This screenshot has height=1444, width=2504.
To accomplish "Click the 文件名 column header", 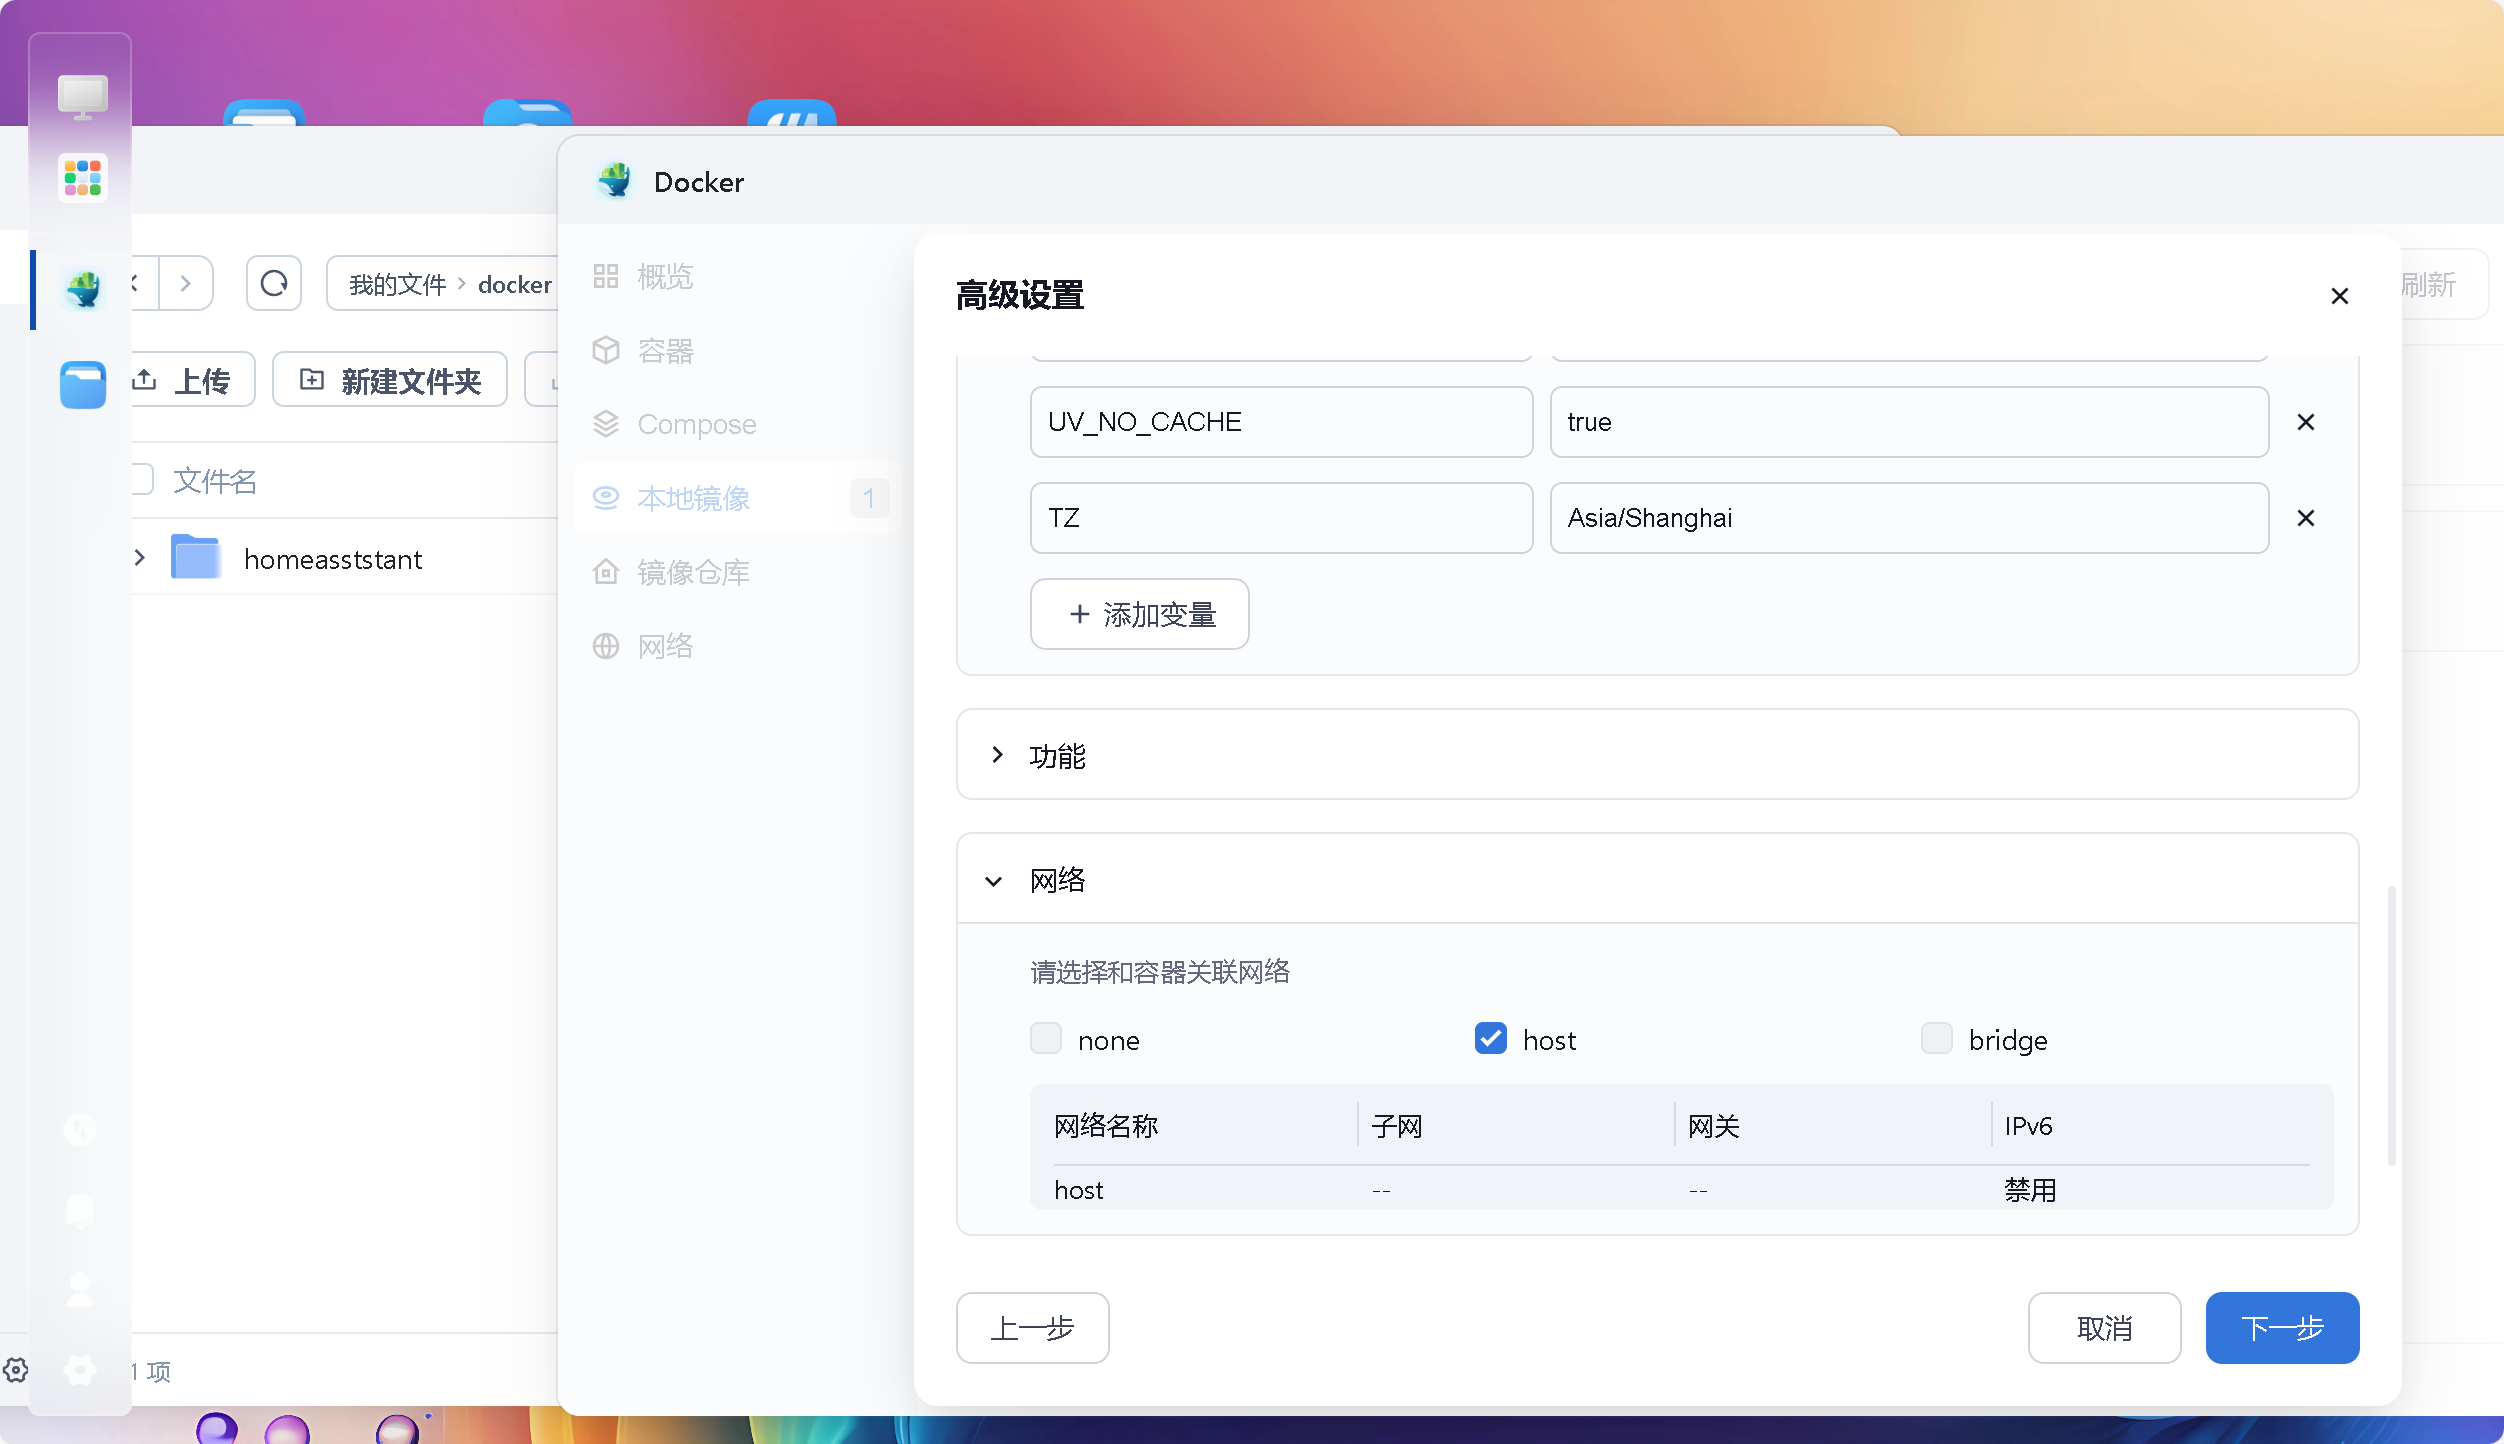I will pyautogui.click(x=214, y=481).
